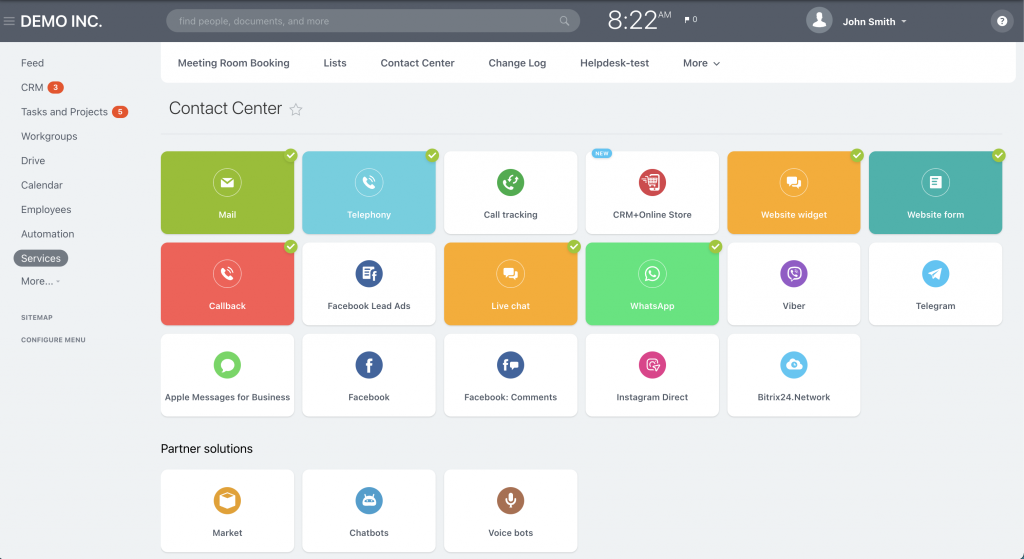Open the CRM+Online Store cart icon

(652, 182)
